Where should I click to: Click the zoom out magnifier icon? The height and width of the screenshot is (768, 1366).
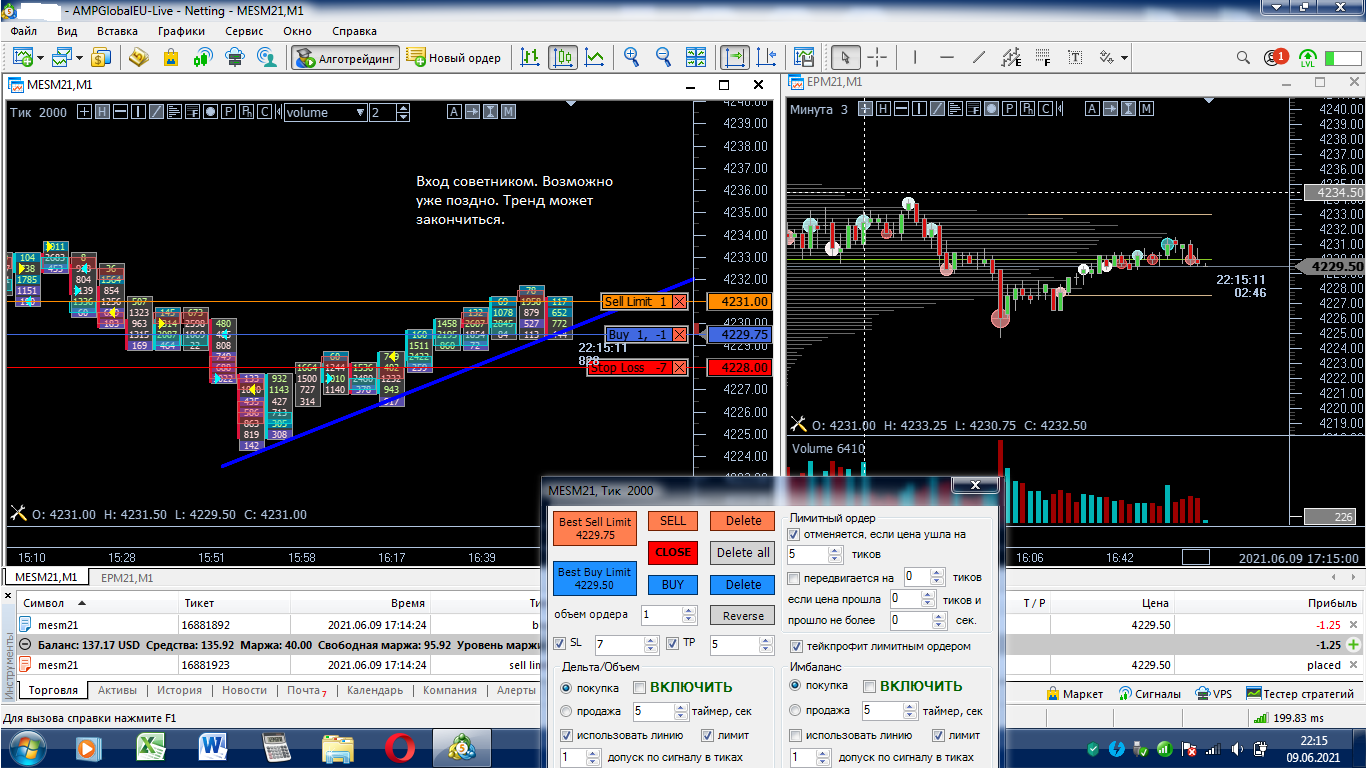[663, 57]
